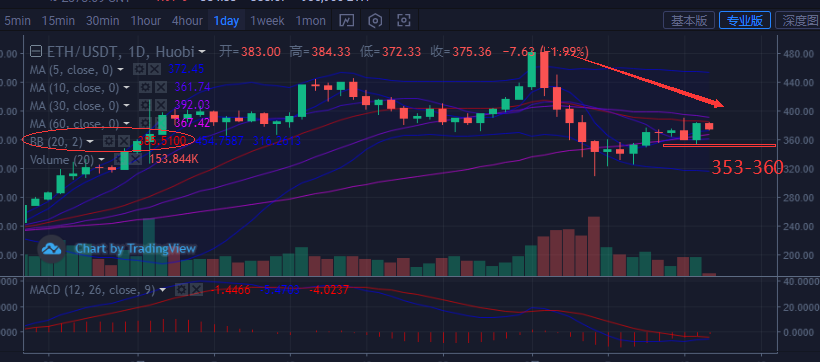This screenshot has width=820, height=362.
Task: Expand MA (10, close, 0) dropdown arrow
Action: [127, 87]
